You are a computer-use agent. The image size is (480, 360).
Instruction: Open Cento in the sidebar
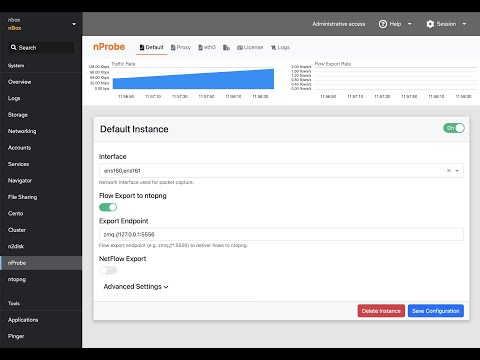tap(41, 213)
